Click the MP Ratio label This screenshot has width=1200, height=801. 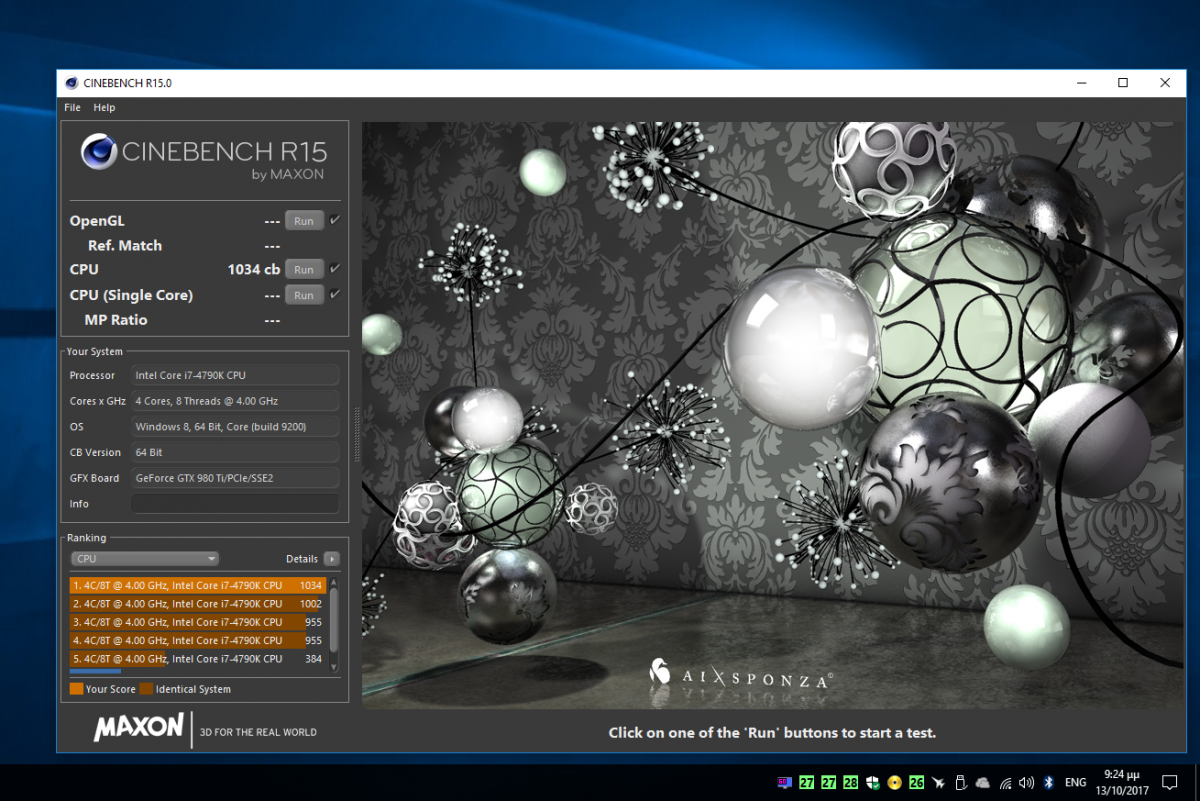coord(116,320)
